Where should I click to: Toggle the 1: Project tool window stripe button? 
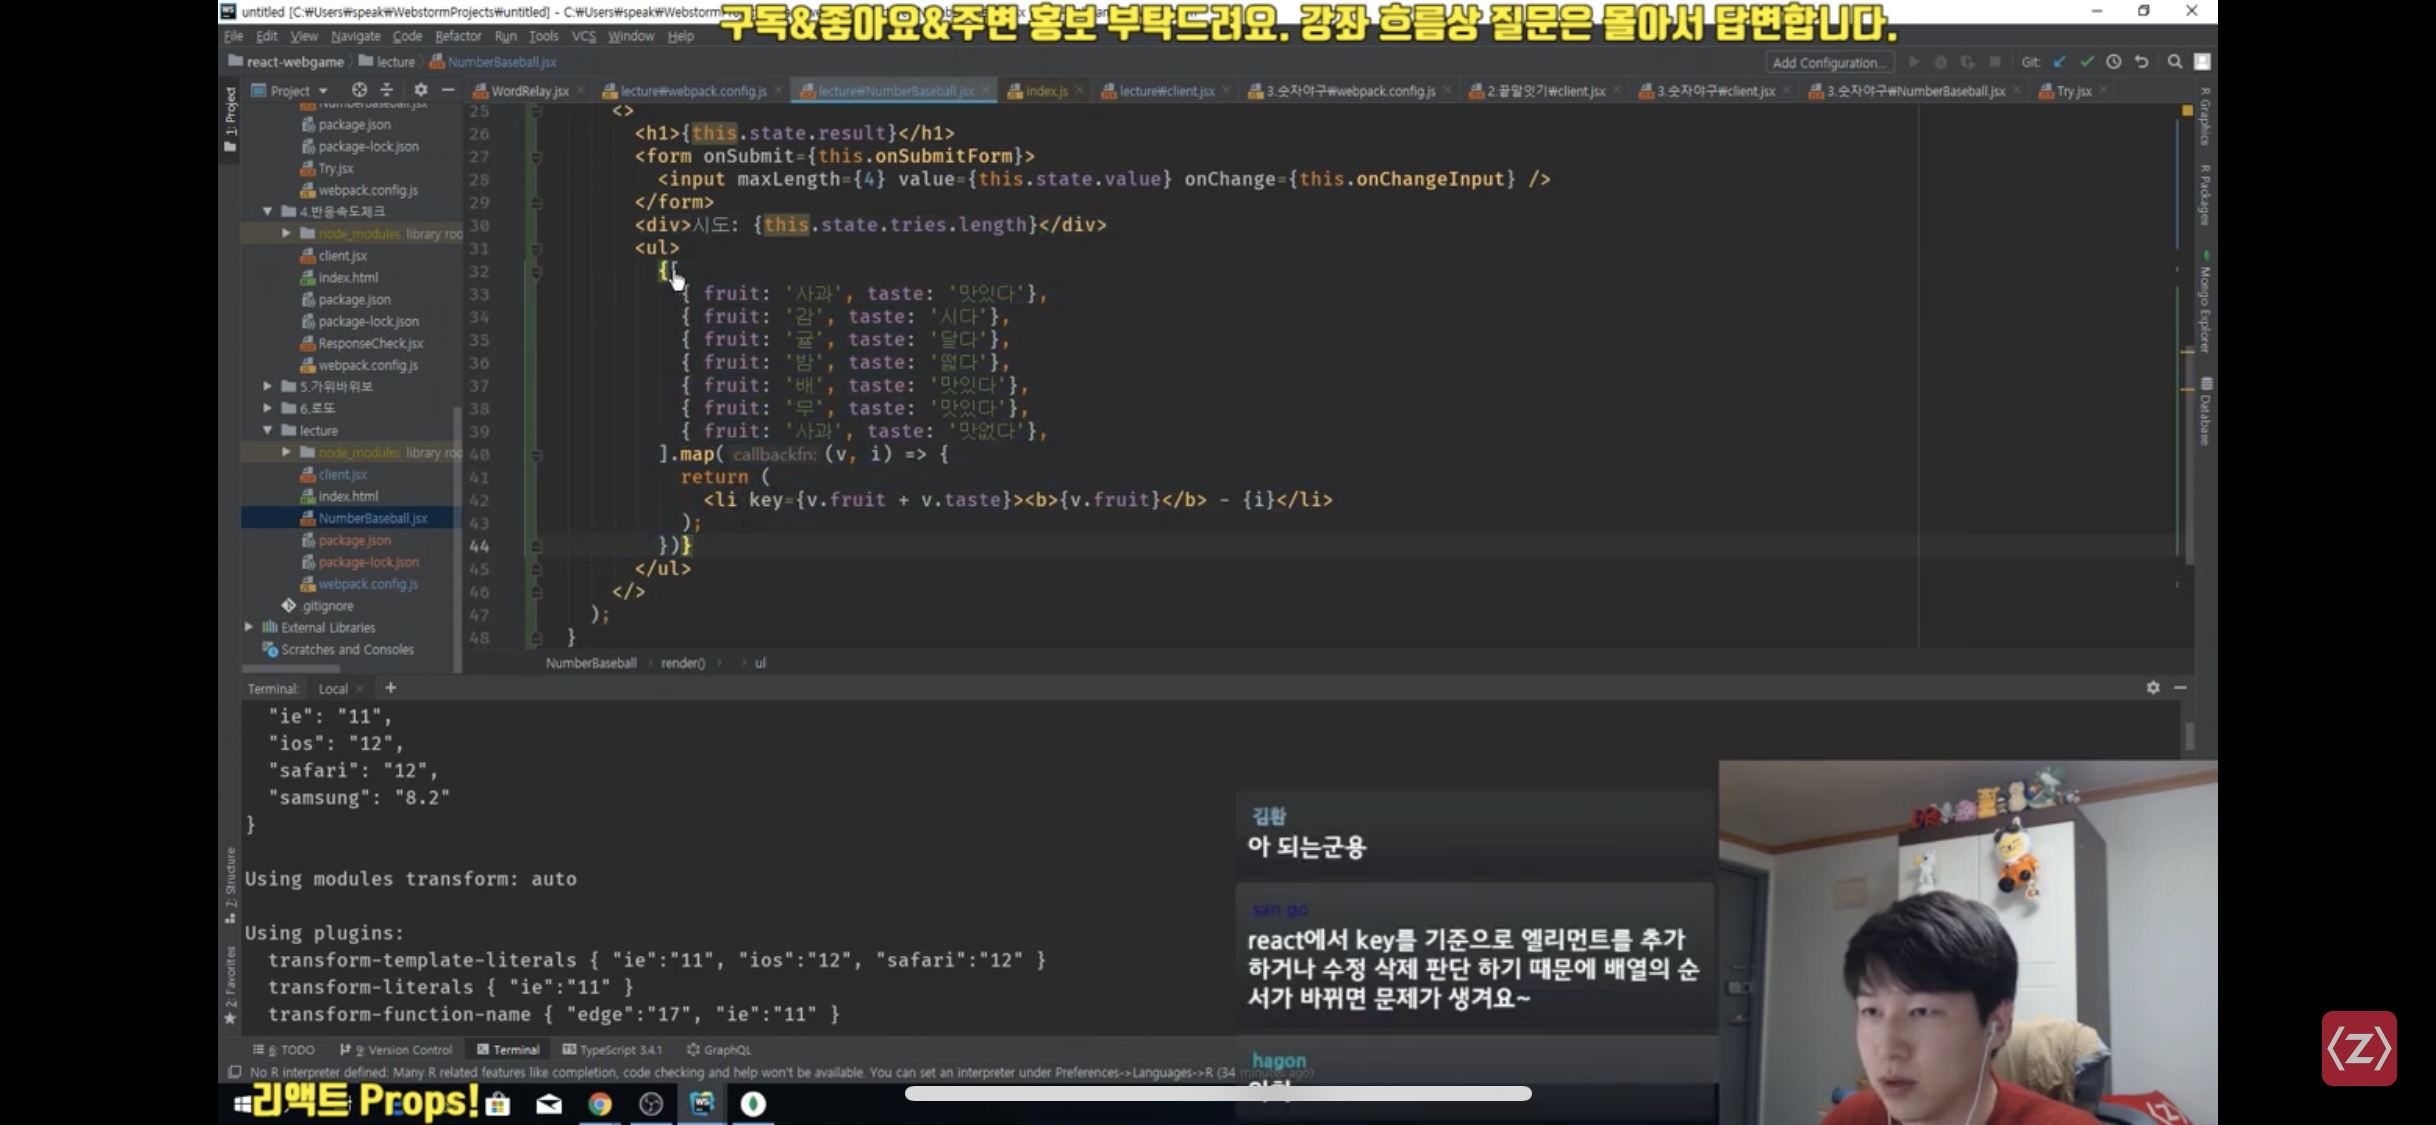point(230,120)
